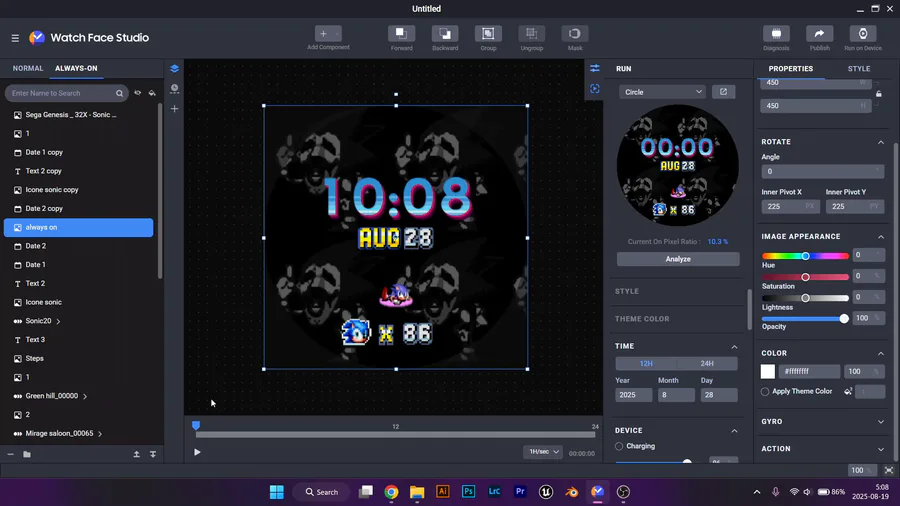Open the hamburger main menu
Image resolution: width=900 pixels, height=506 pixels.
[x=15, y=38]
